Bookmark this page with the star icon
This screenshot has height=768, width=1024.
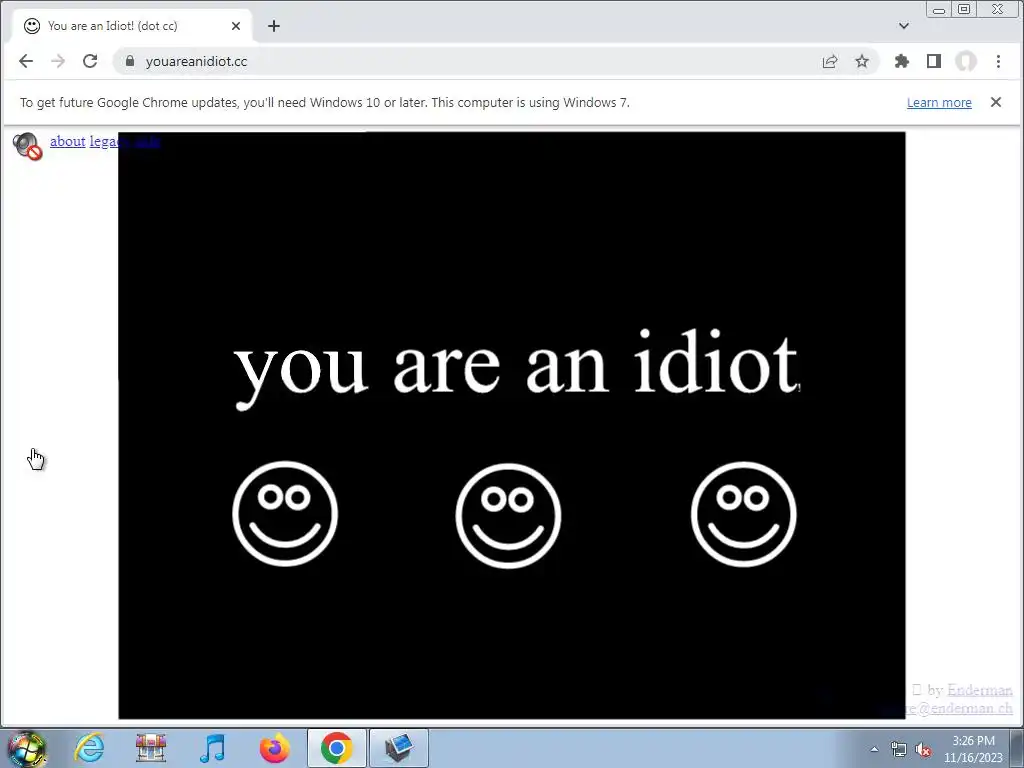tap(862, 61)
